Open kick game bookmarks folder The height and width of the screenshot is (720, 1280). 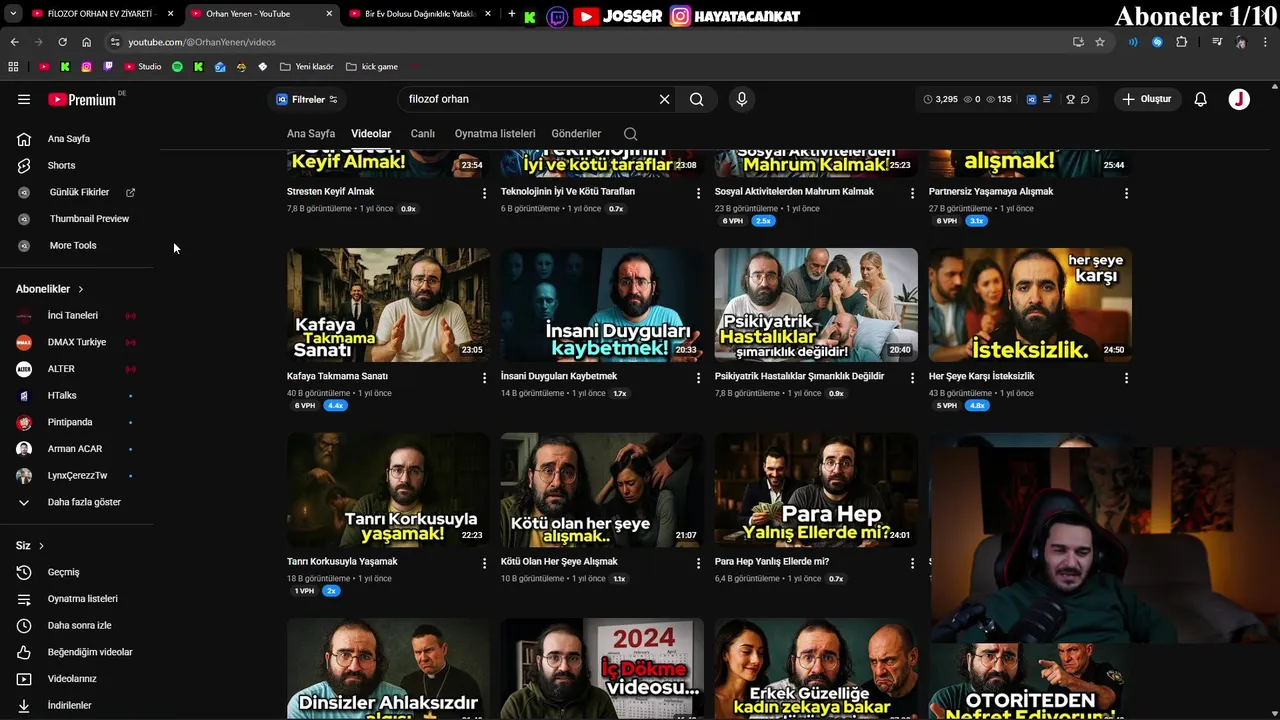372,67
